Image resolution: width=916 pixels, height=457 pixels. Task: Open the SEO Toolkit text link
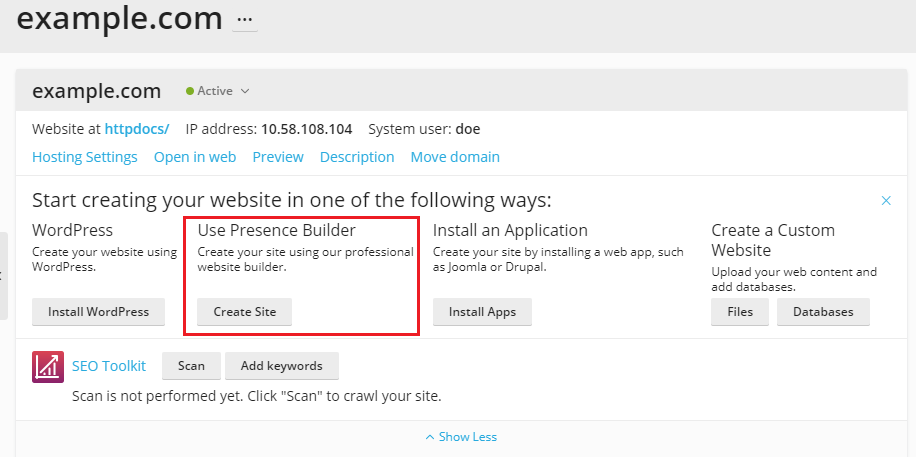(109, 366)
